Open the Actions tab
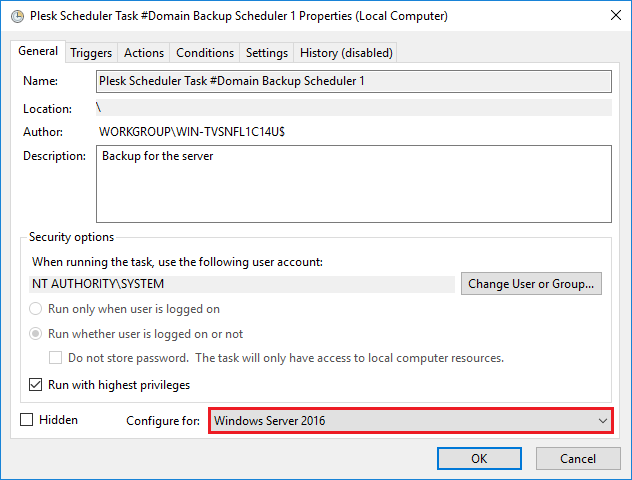Viewport: 632px width, 480px height. tap(144, 53)
